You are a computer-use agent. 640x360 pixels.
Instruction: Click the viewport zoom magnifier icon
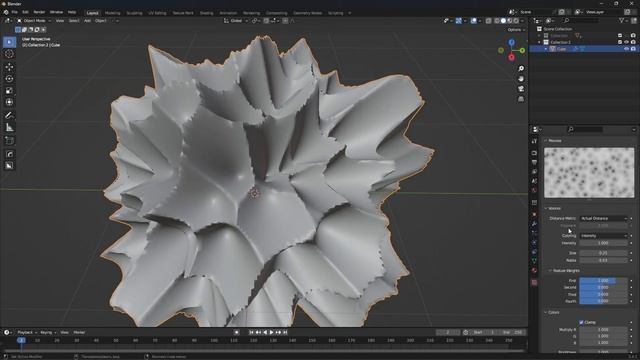pos(521,69)
